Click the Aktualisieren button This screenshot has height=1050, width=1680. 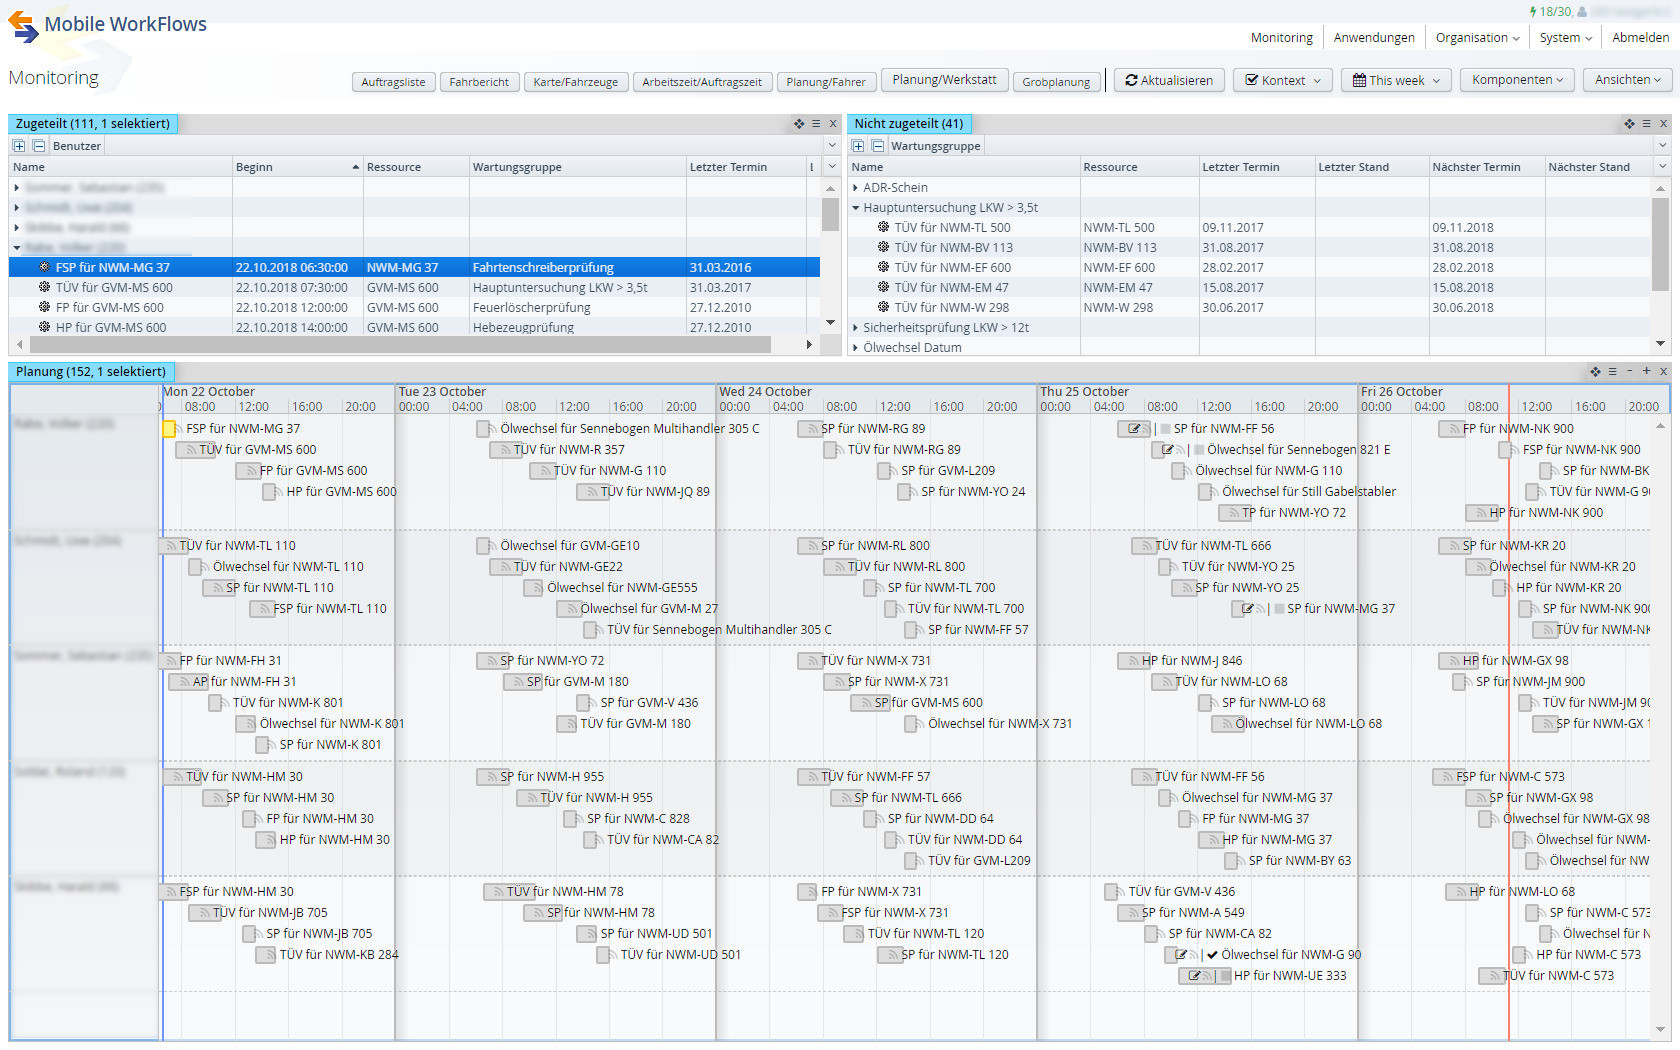(x=1169, y=80)
